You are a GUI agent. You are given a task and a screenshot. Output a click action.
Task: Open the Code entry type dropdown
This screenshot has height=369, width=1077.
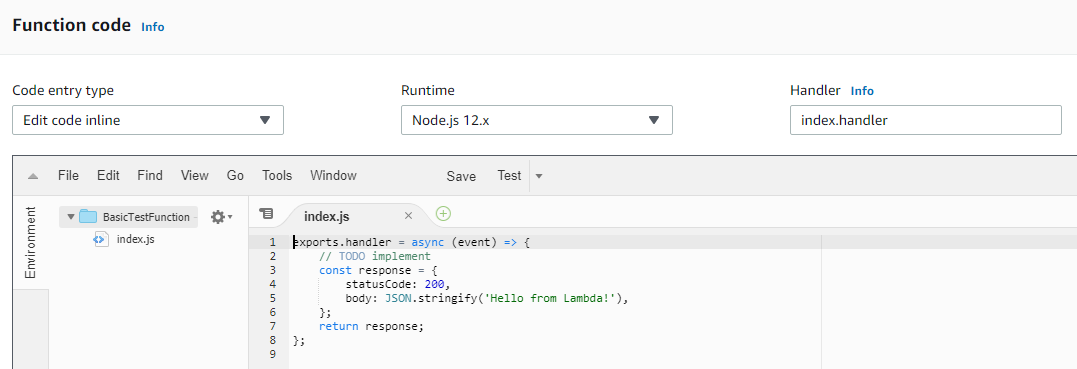click(x=148, y=120)
